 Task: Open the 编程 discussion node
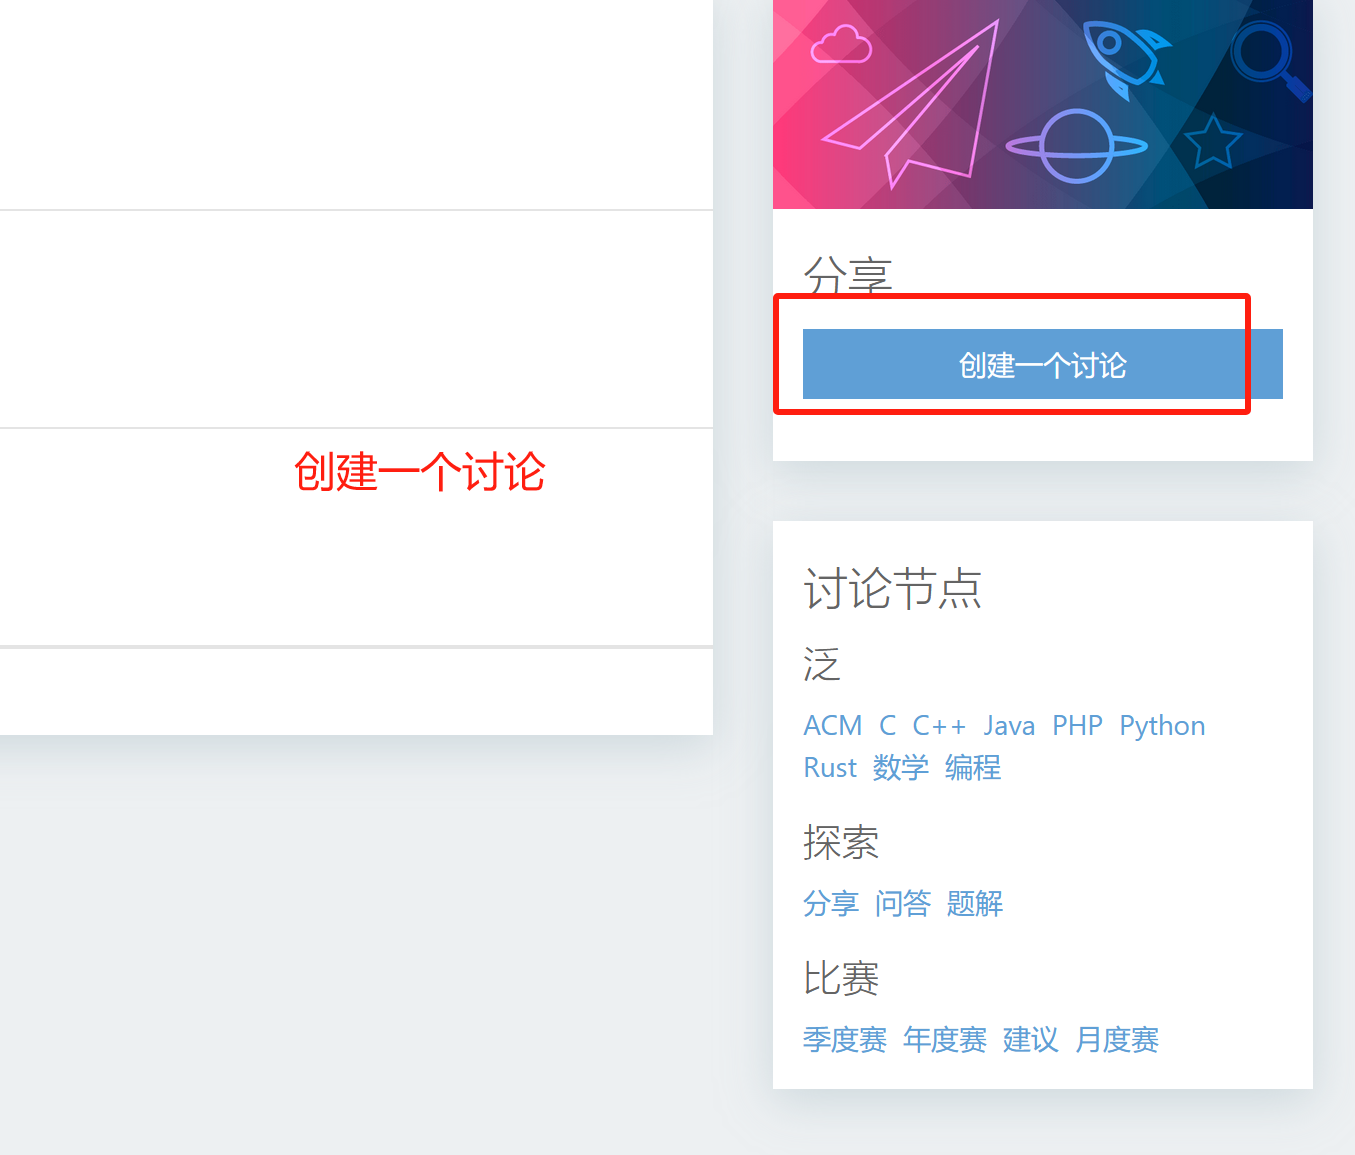point(972,767)
